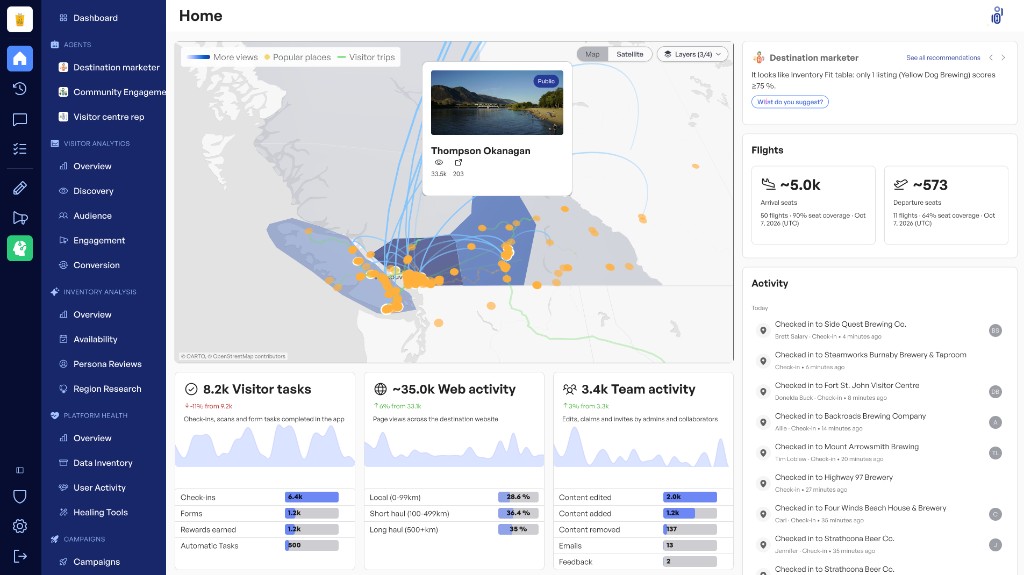Click the Team activity people icon
The width and height of the screenshot is (1024, 575).
point(569,389)
